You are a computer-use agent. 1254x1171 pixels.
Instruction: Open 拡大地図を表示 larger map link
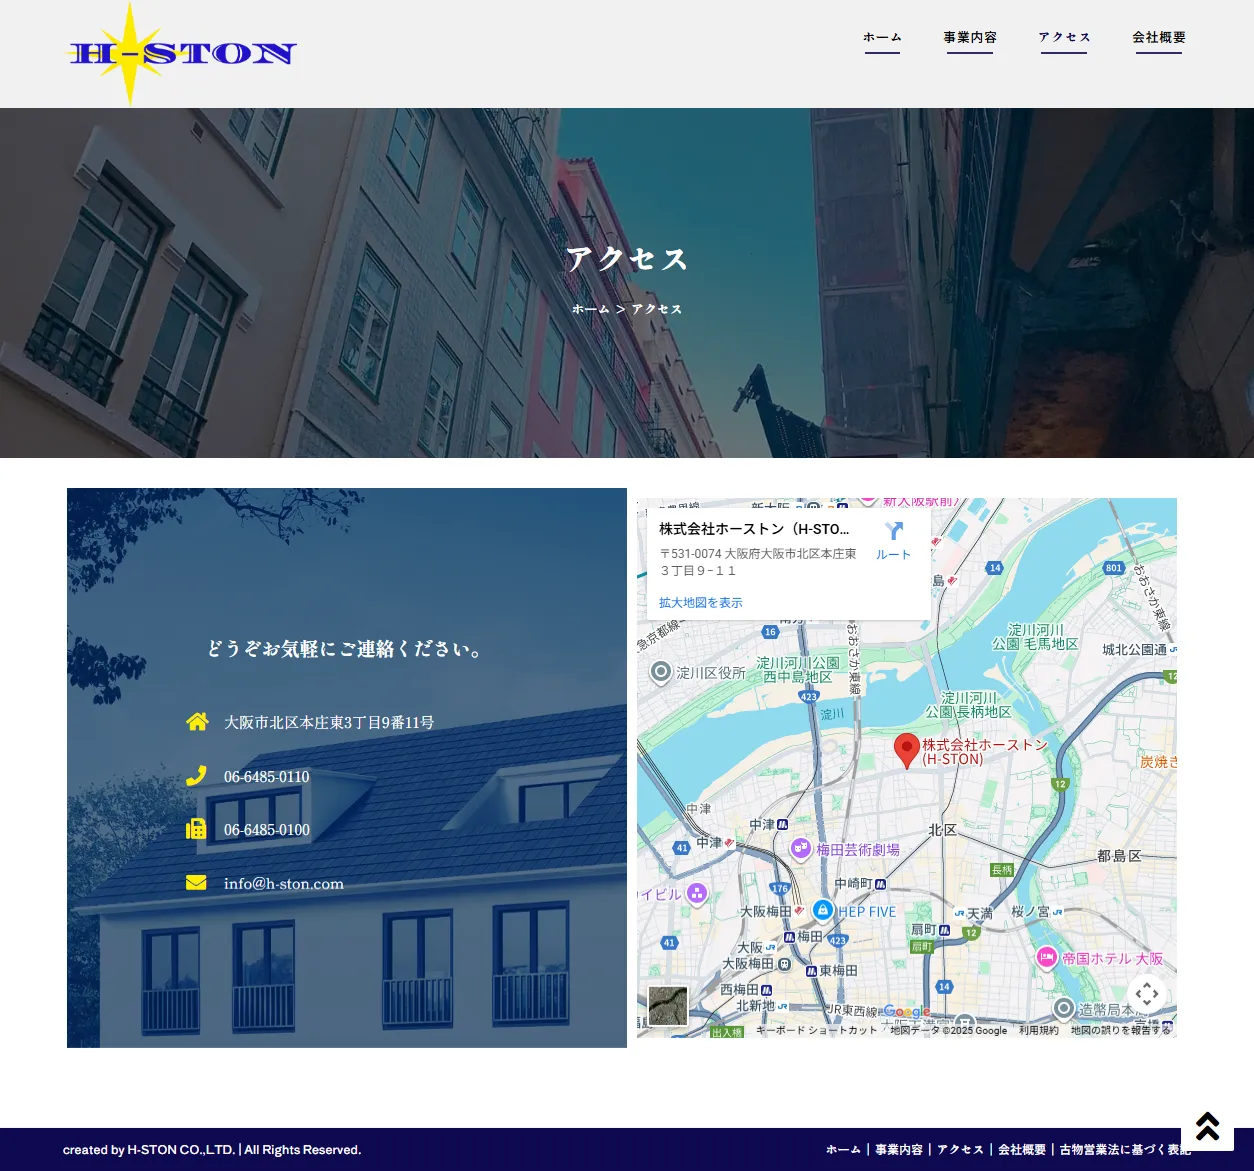(700, 603)
